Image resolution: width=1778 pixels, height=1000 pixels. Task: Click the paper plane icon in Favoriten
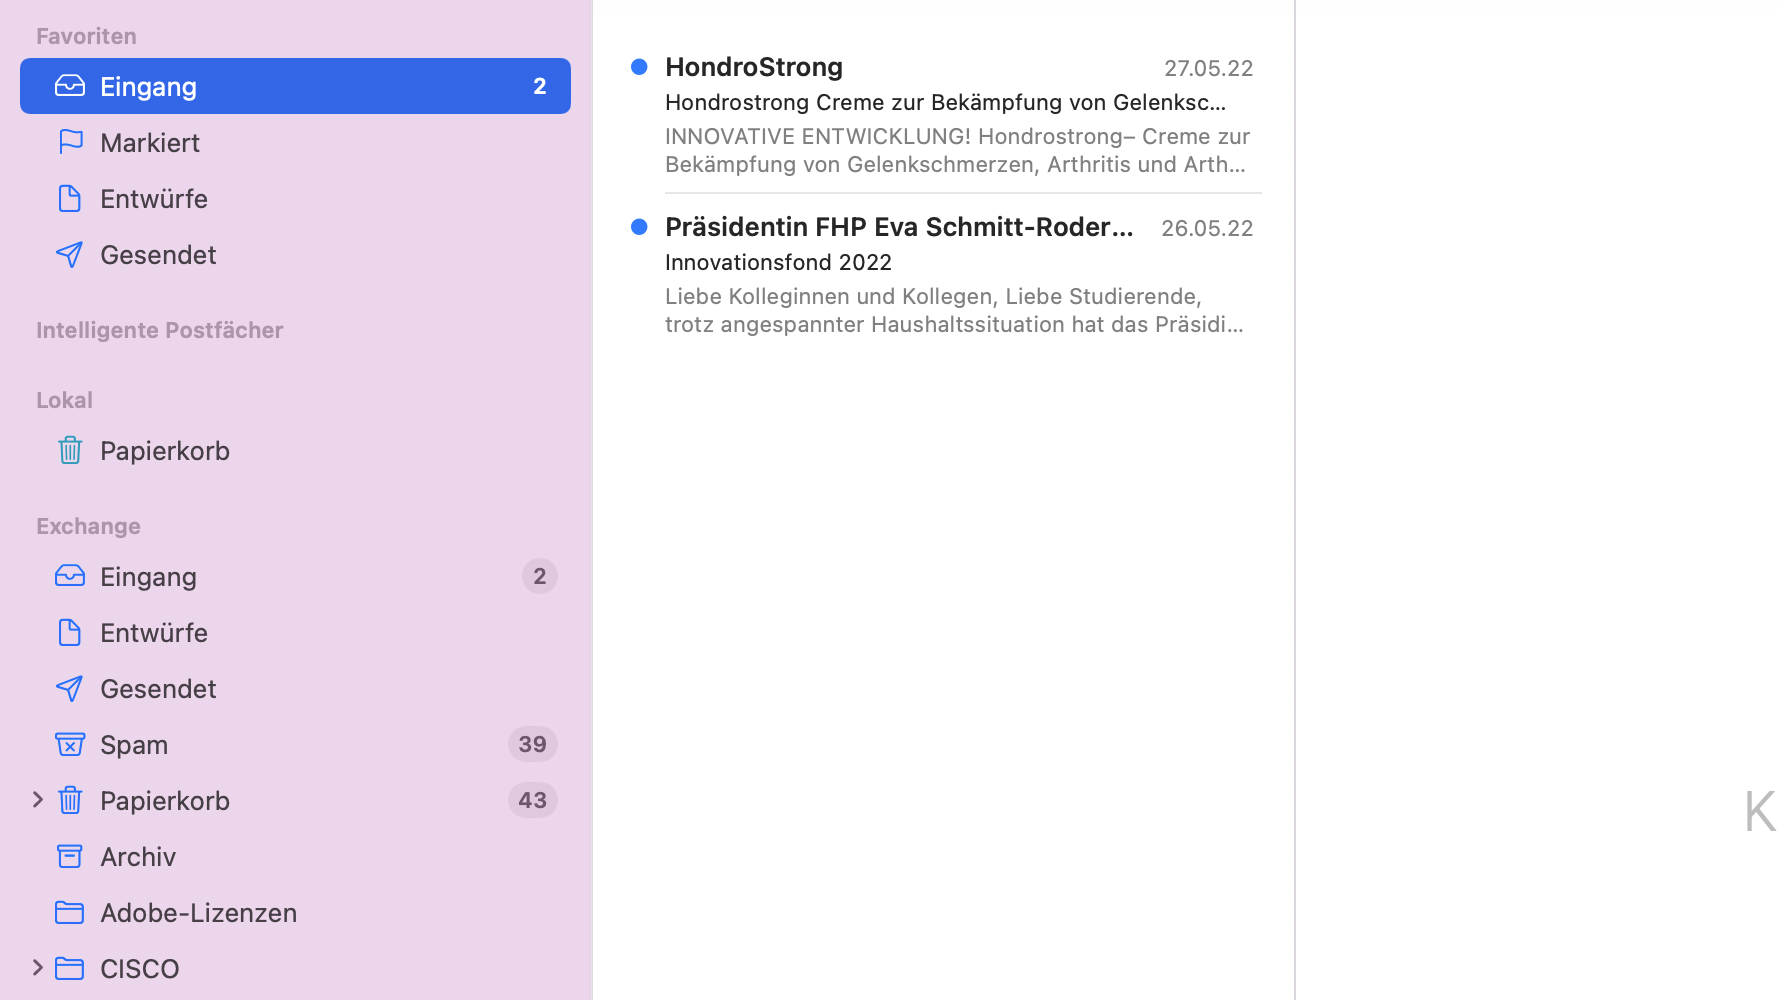(70, 254)
